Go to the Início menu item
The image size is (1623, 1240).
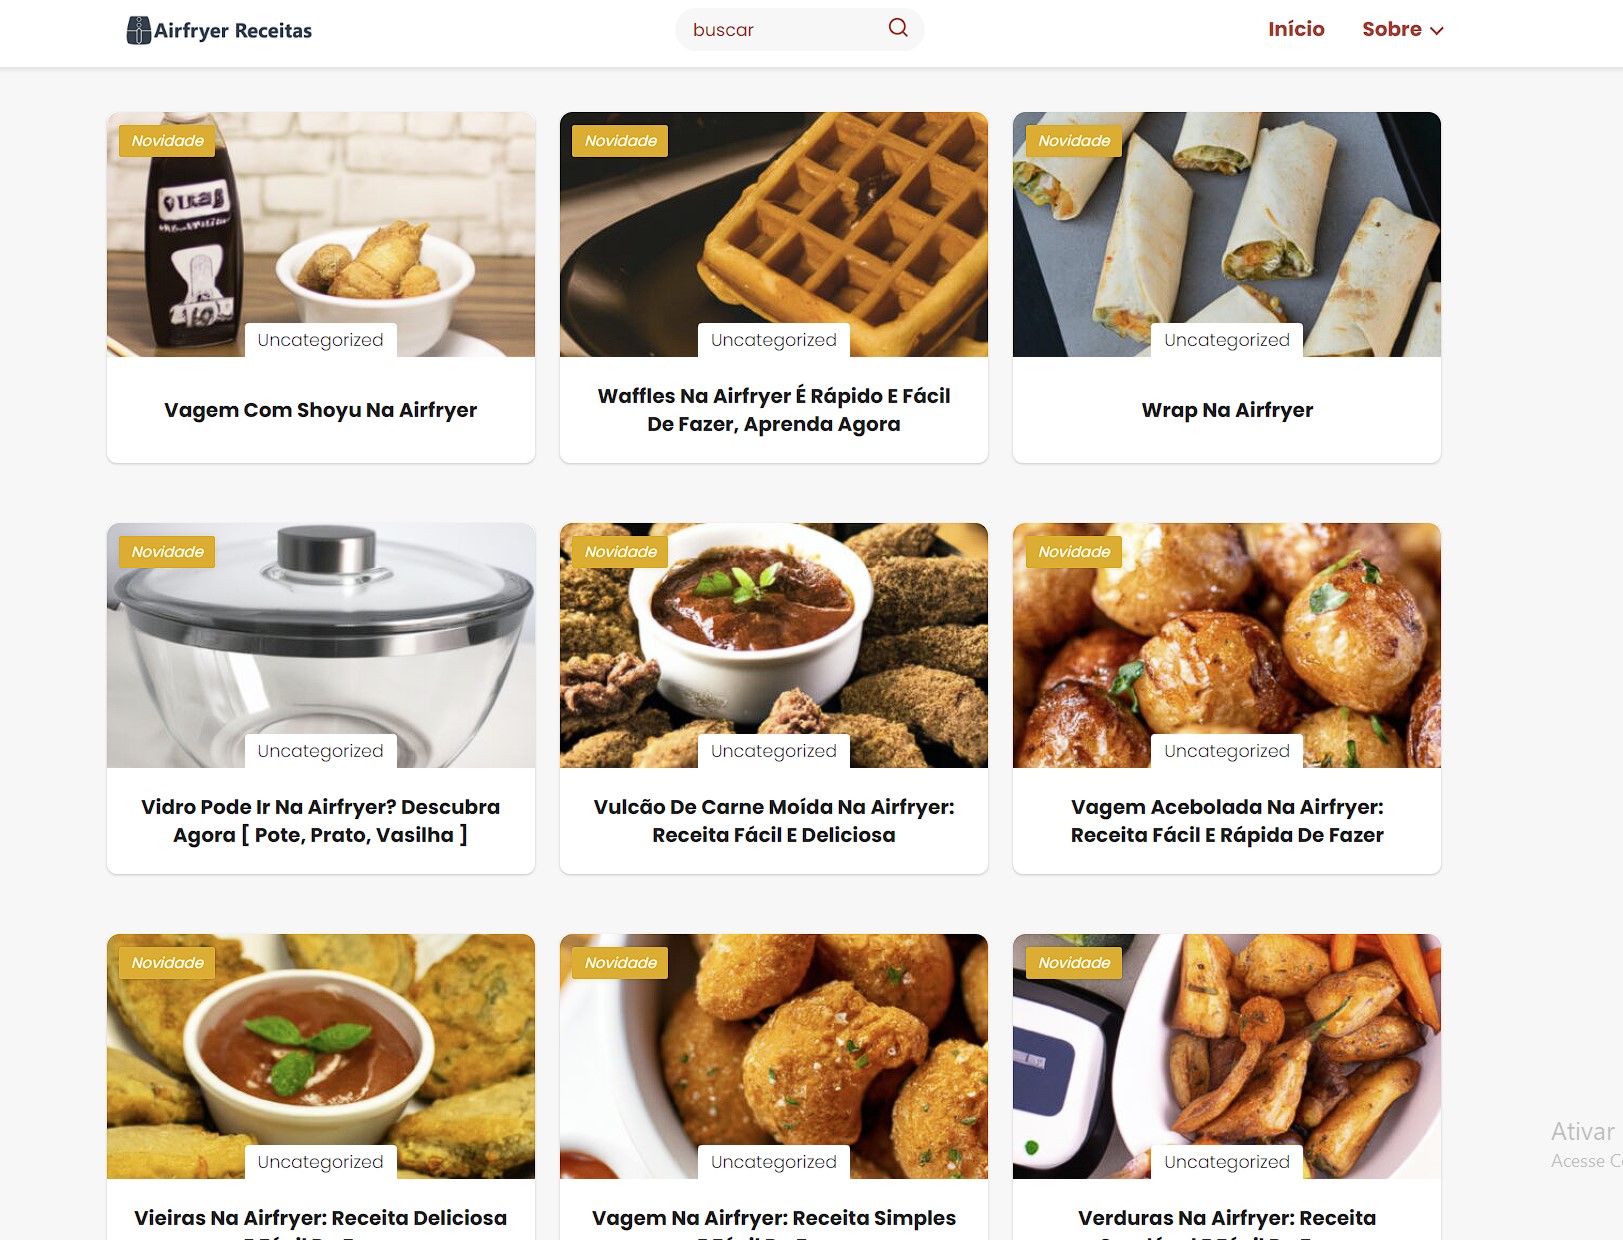pos(1296,29)
